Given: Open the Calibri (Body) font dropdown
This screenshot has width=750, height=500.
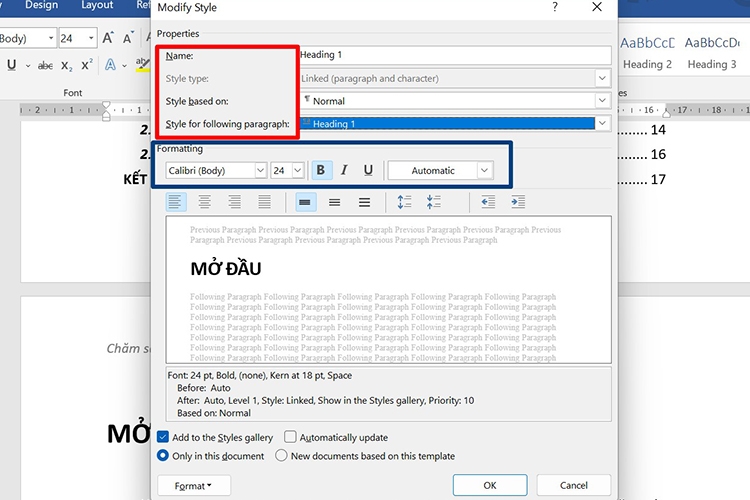Looking at the screenshot, I should tap(260, 170).
